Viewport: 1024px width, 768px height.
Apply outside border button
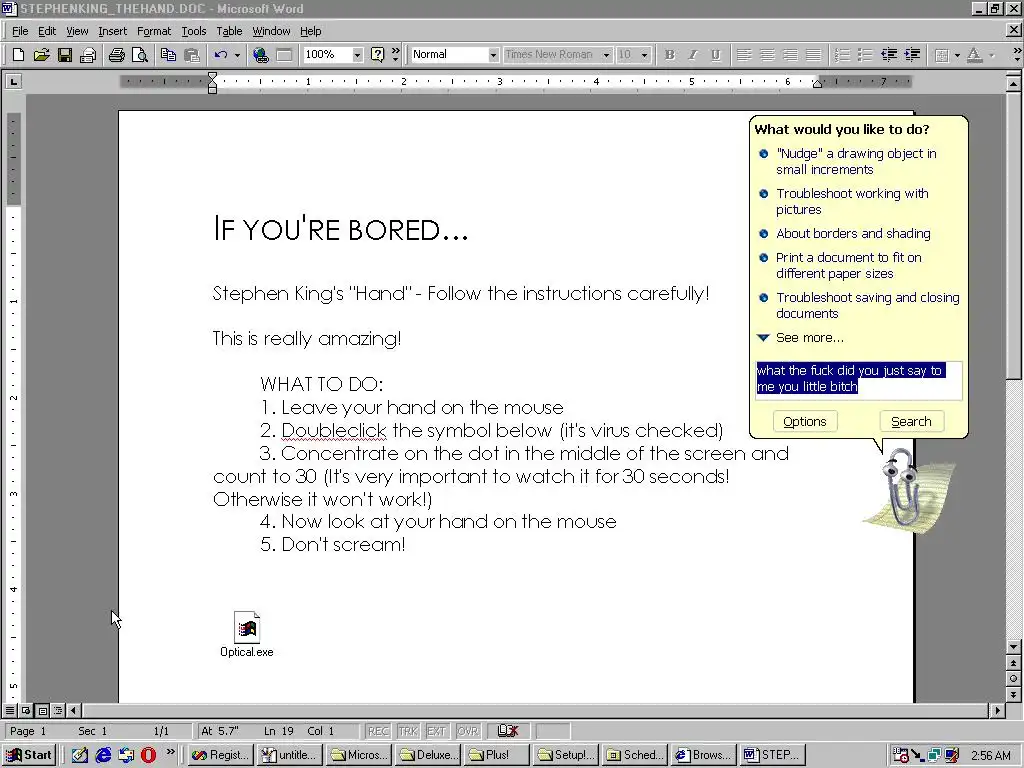click(941, 55)
